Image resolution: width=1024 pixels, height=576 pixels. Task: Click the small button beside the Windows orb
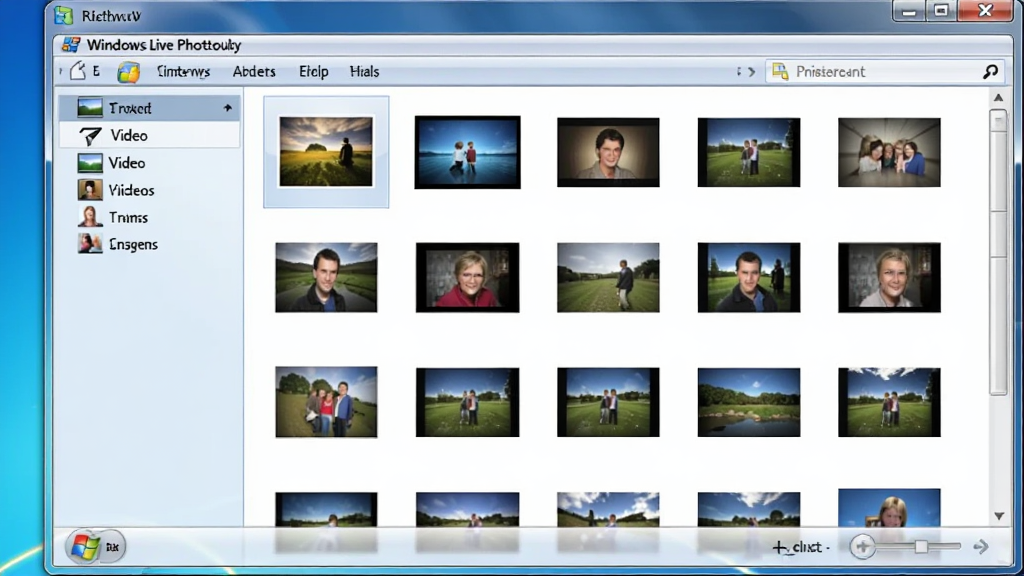click(x=112, y=547)
